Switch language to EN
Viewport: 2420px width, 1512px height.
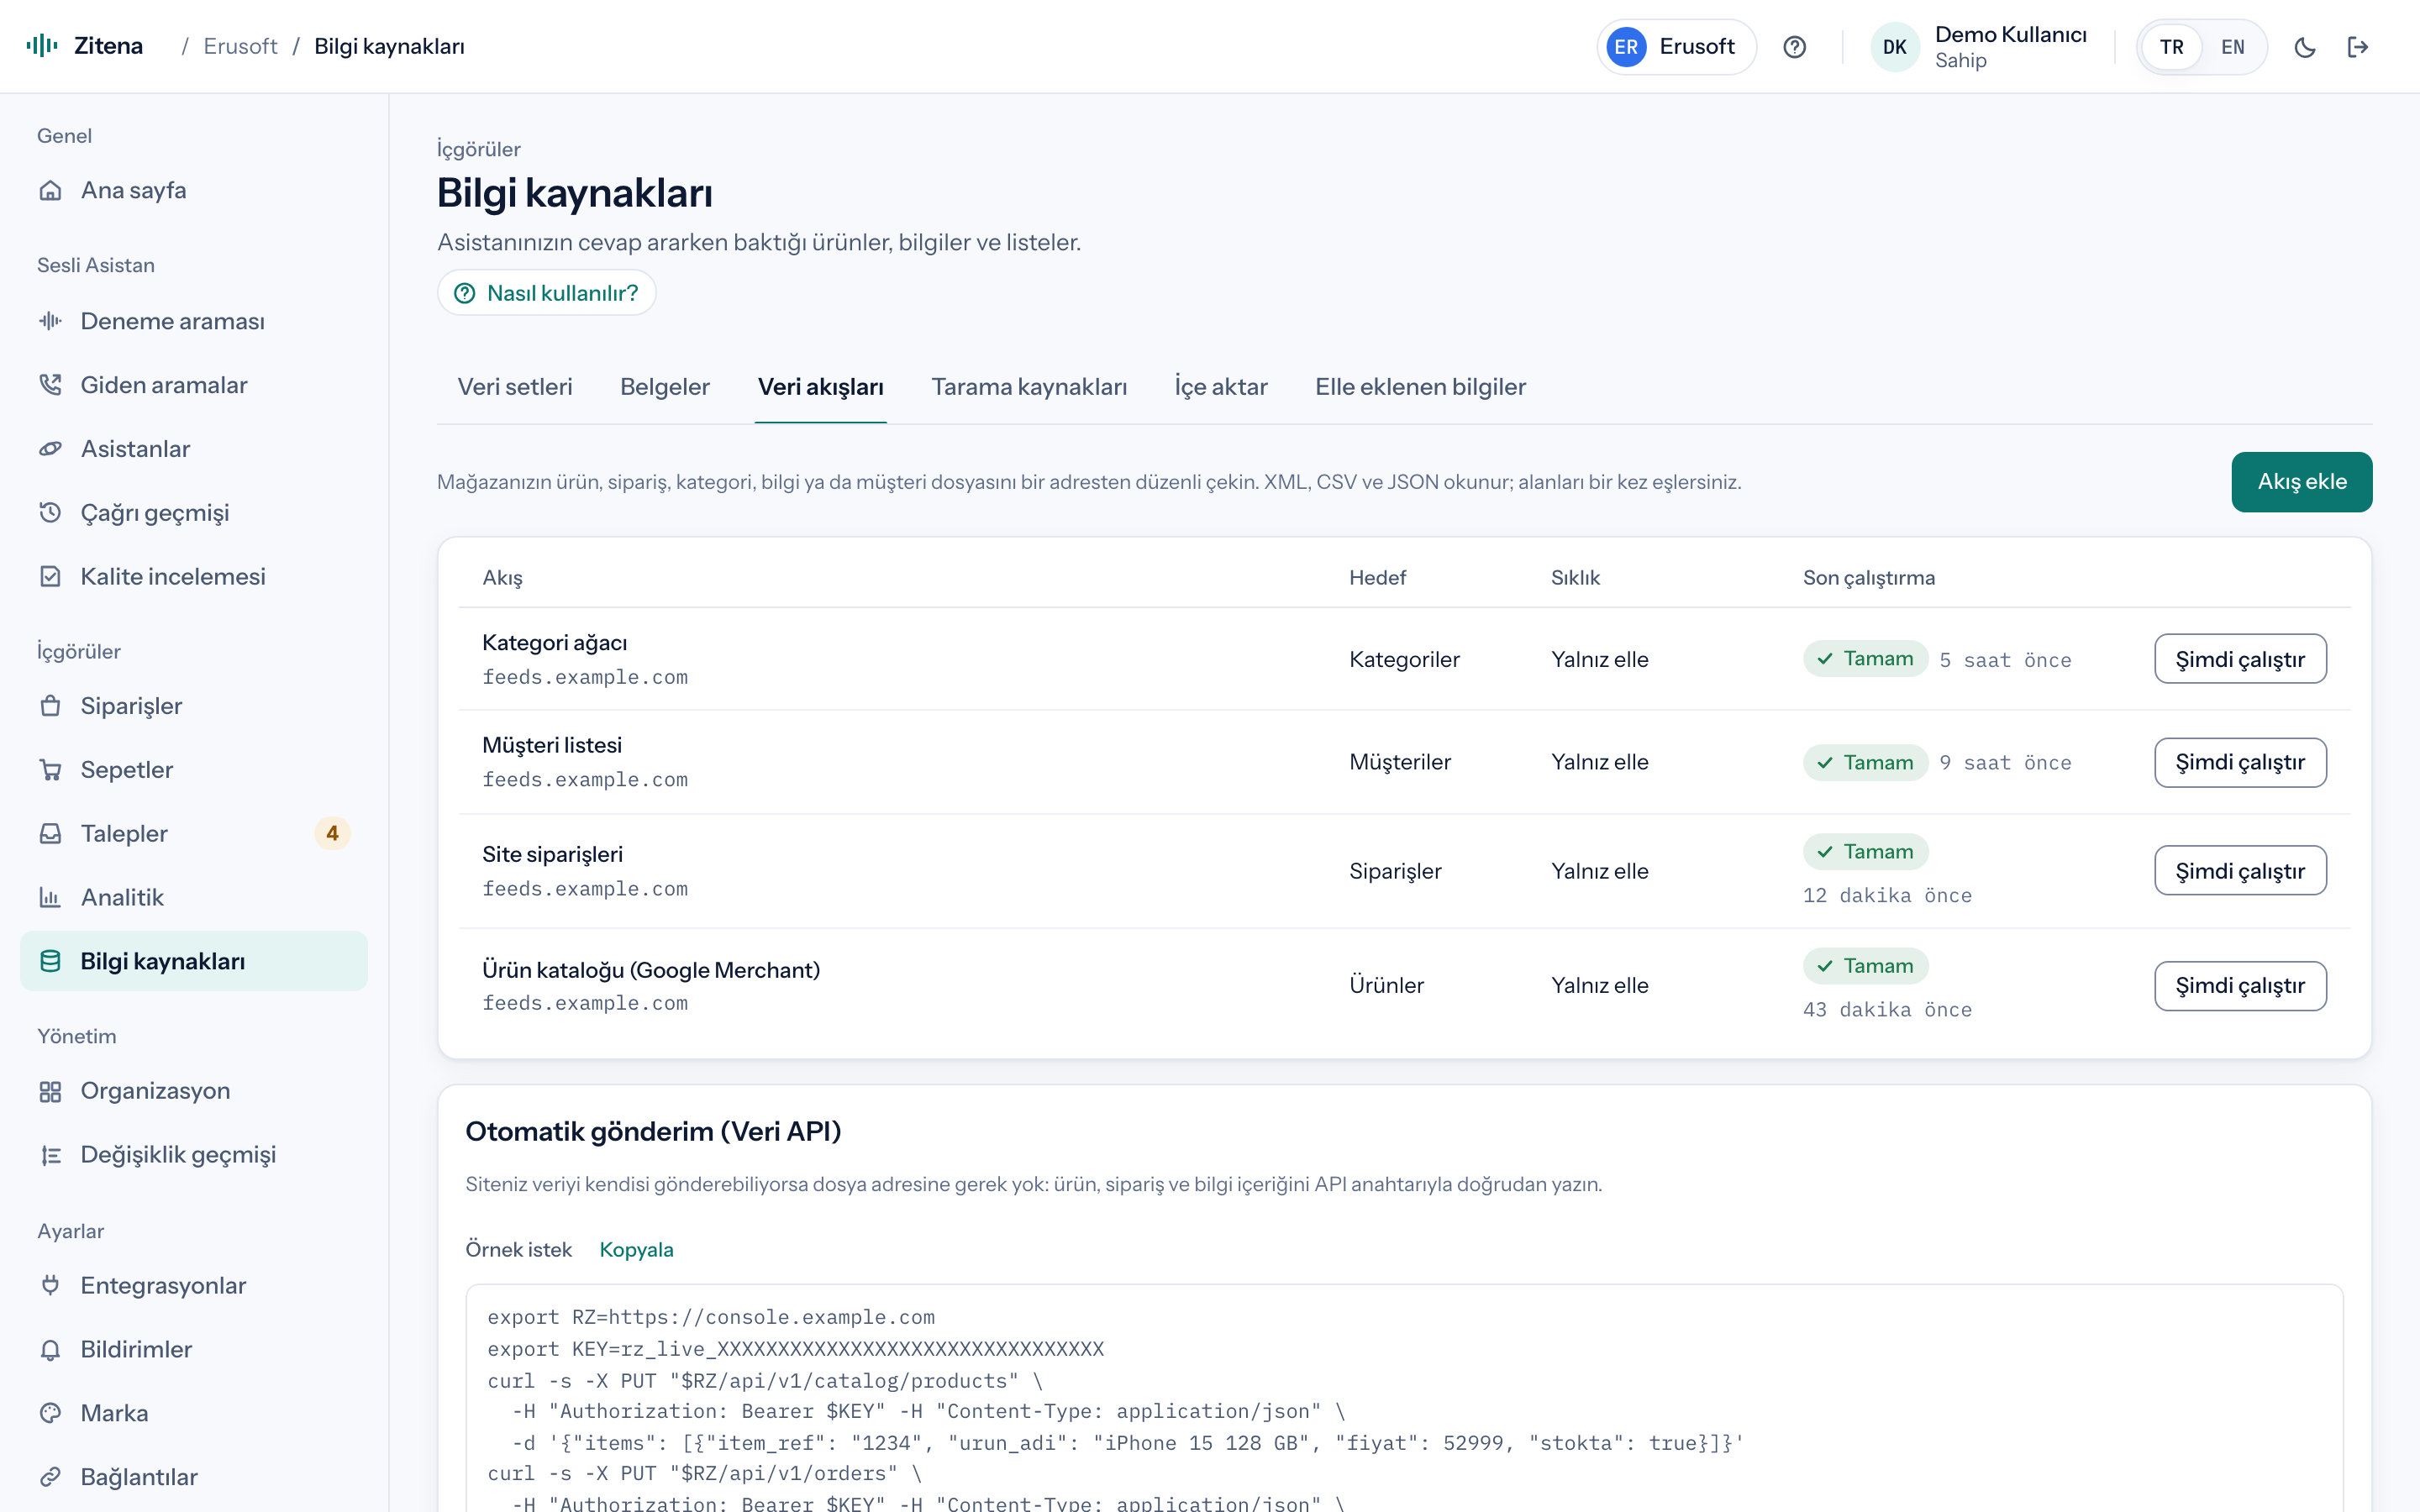(x=2232, y=47)
